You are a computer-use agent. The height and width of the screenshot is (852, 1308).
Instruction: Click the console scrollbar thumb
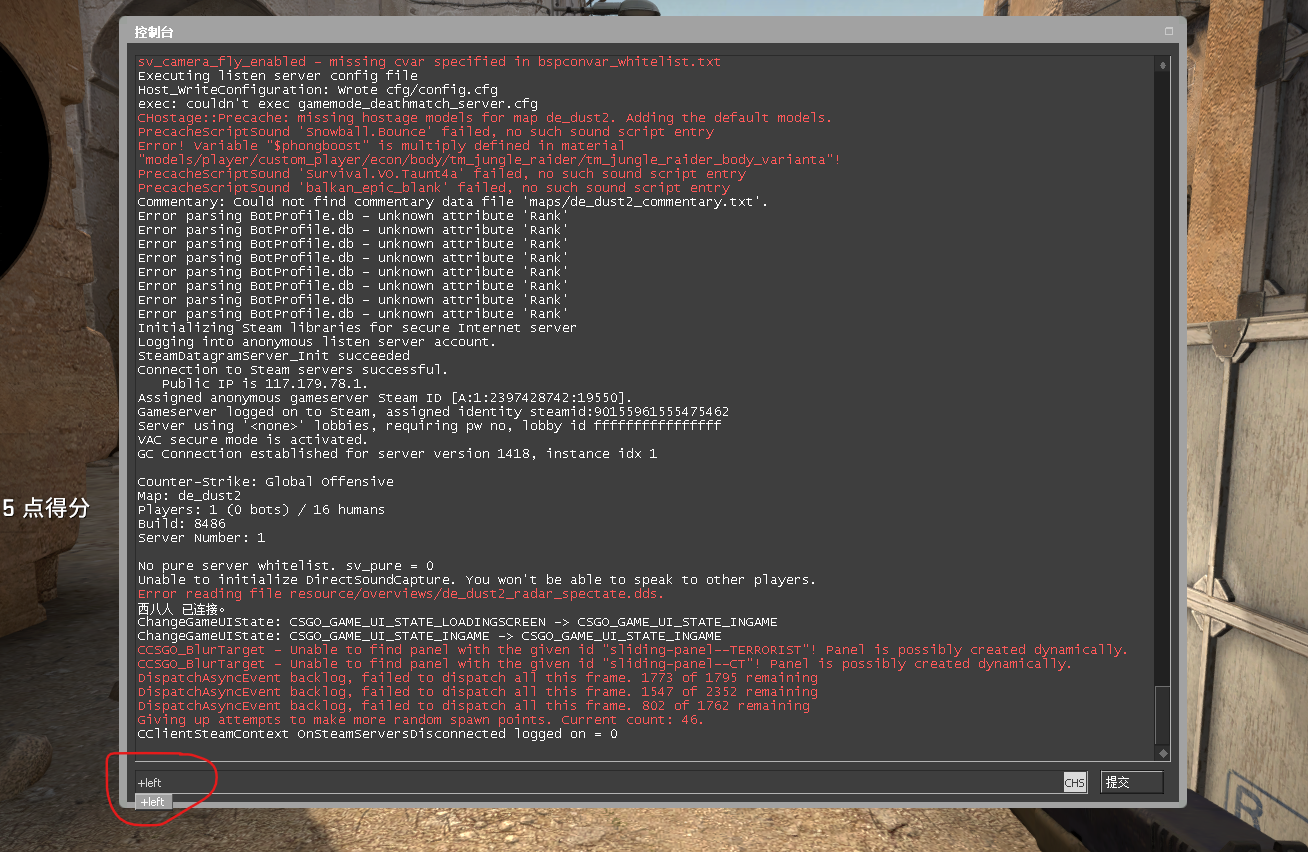(x=1162, y=714)
